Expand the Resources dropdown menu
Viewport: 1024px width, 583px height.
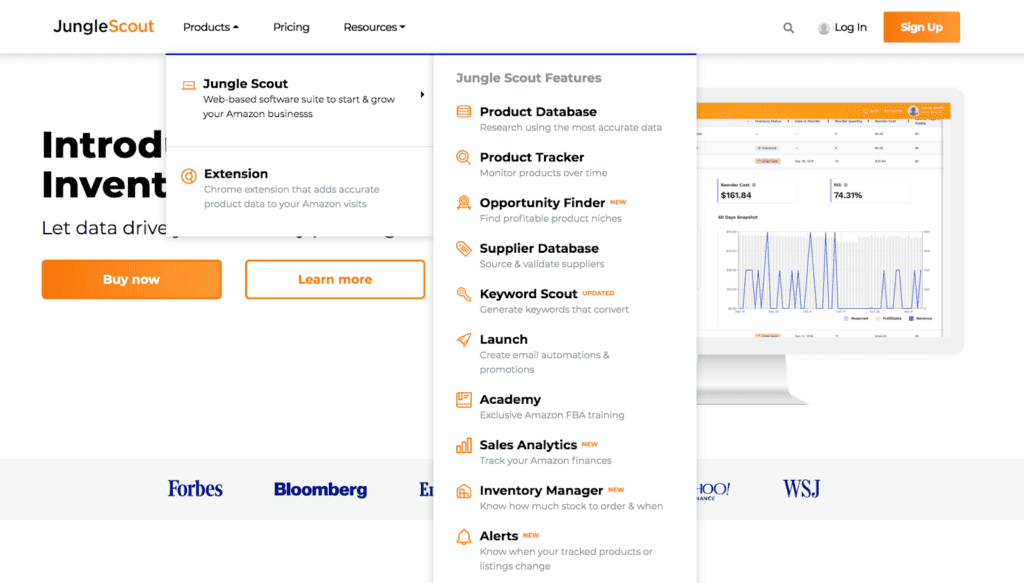[374, 27]
